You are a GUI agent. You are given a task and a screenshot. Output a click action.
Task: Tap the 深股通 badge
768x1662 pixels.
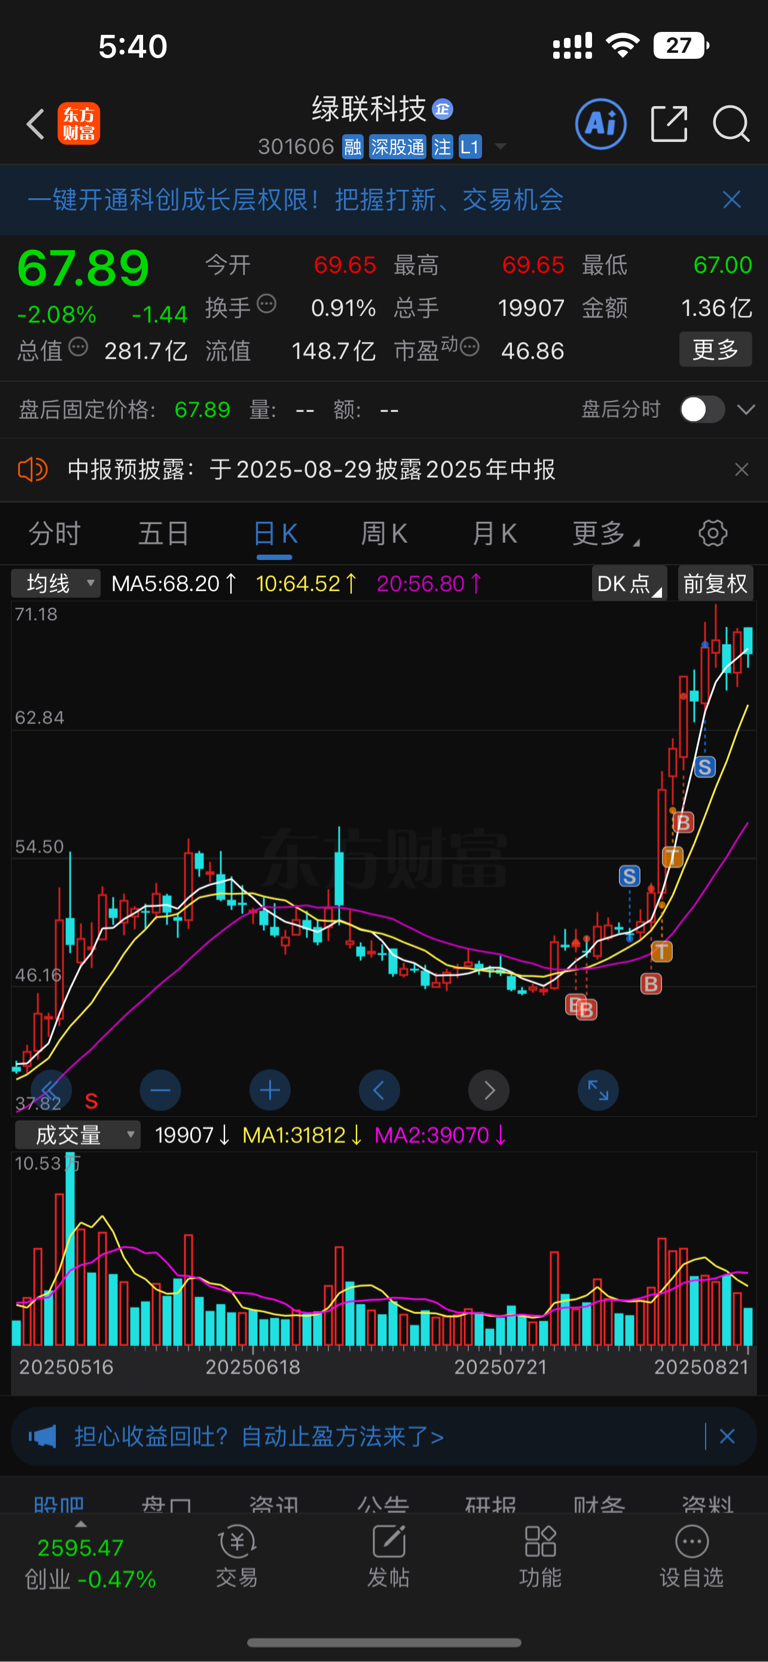click(397, 147)
